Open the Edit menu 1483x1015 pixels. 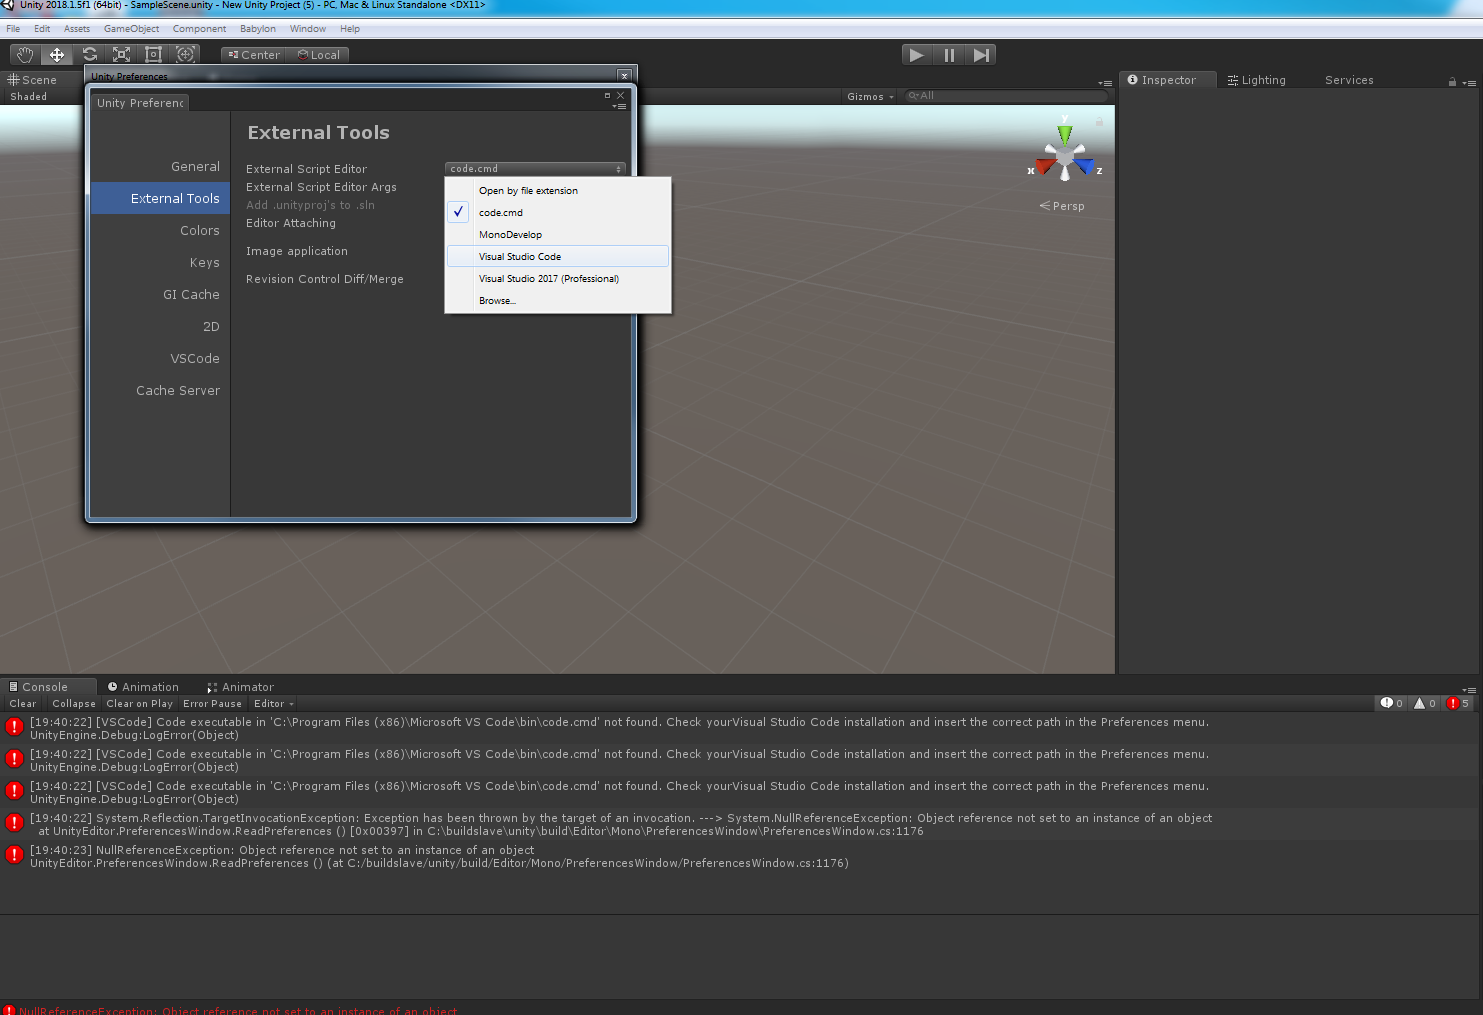click(x=42, y=29)
